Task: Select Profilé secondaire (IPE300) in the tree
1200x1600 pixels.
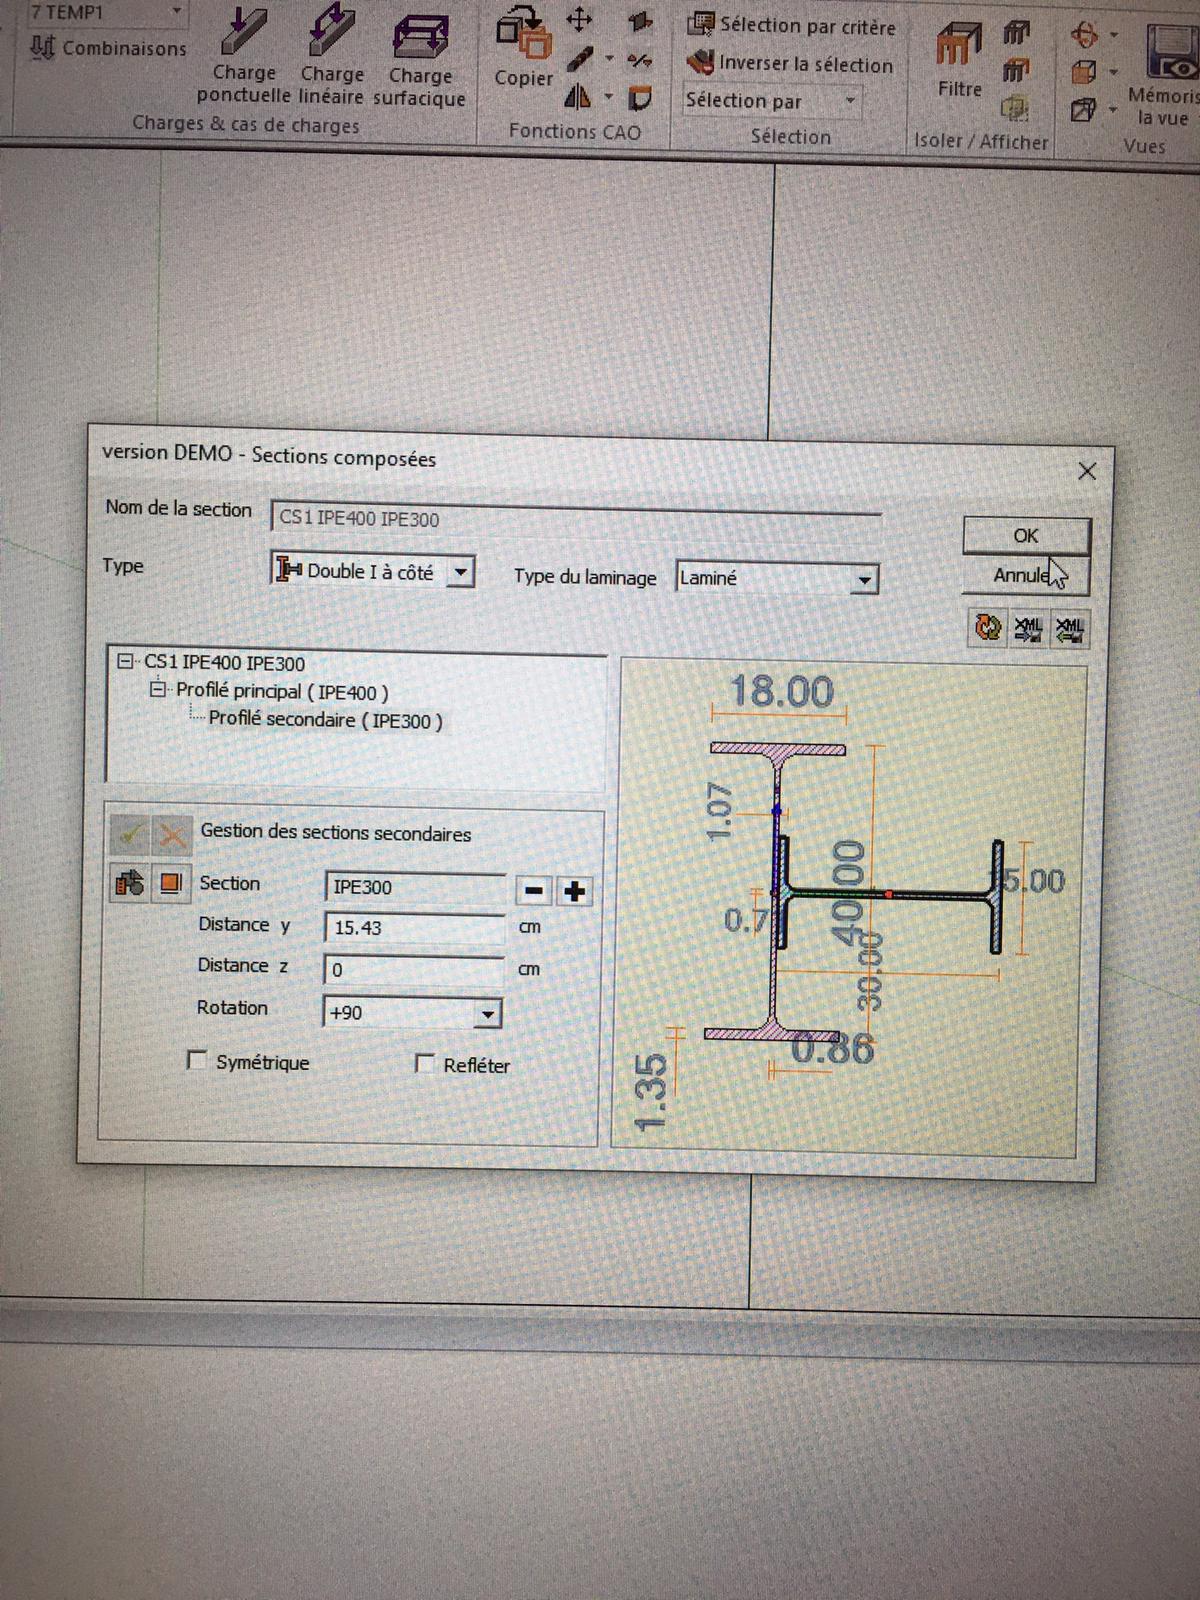Action: [x=325, y=720]
